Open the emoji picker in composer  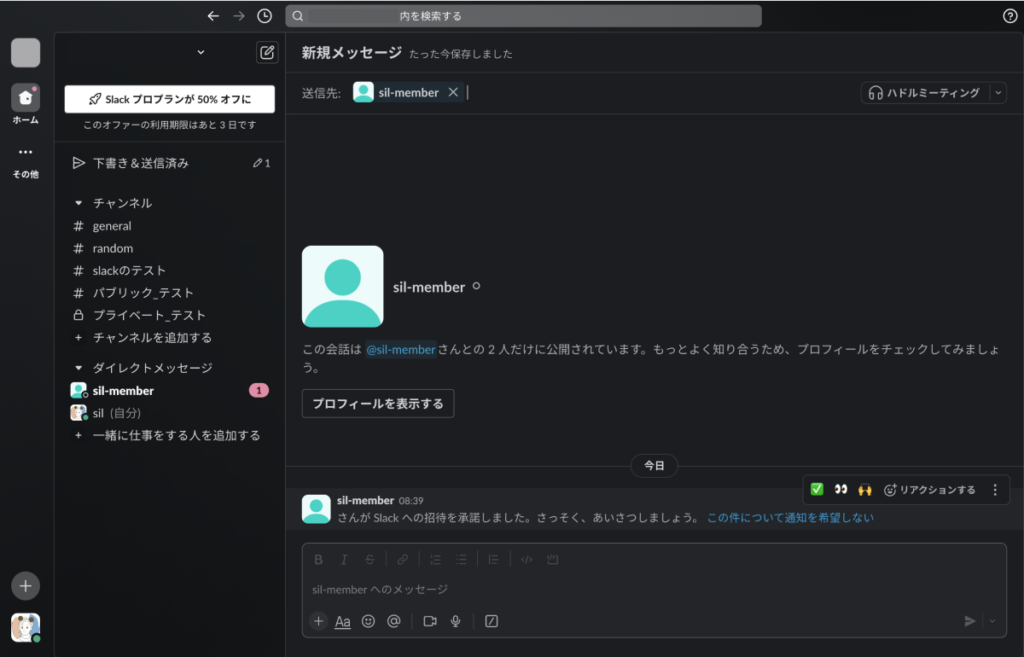click(x=368, y=621)
